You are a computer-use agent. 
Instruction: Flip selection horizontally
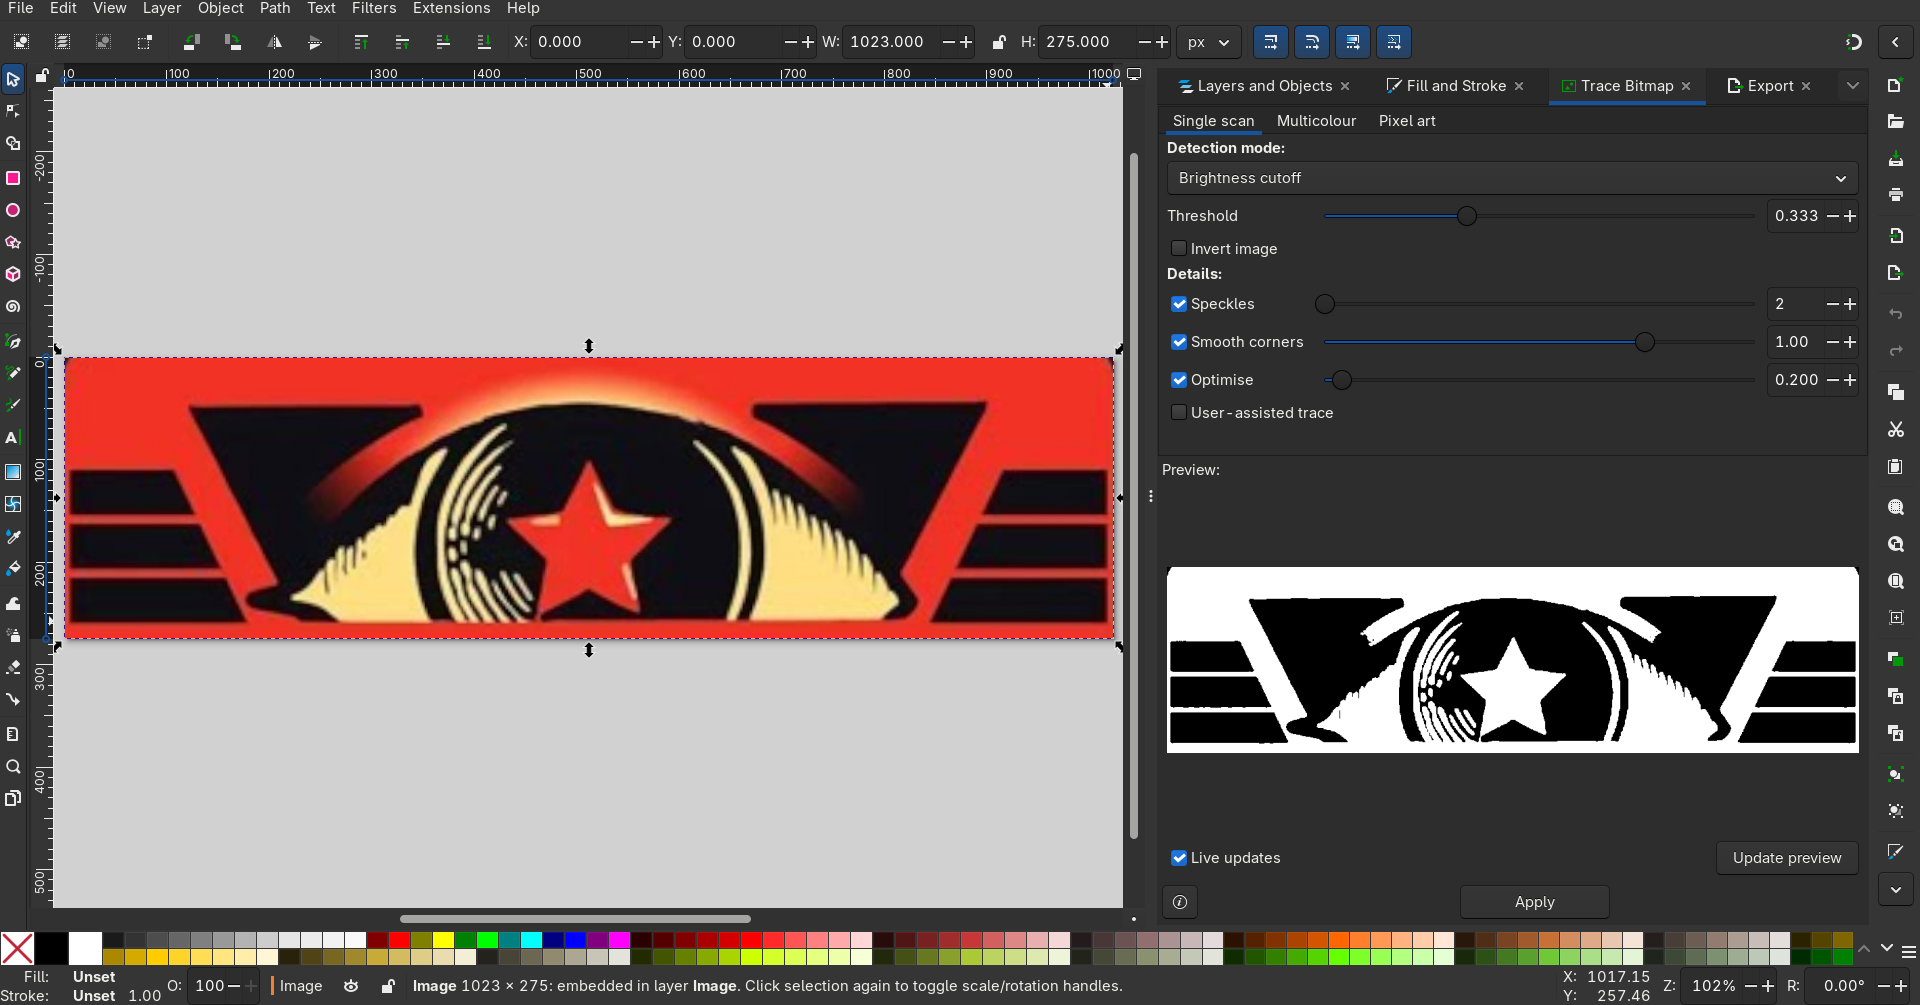click(x=274, y=42)
